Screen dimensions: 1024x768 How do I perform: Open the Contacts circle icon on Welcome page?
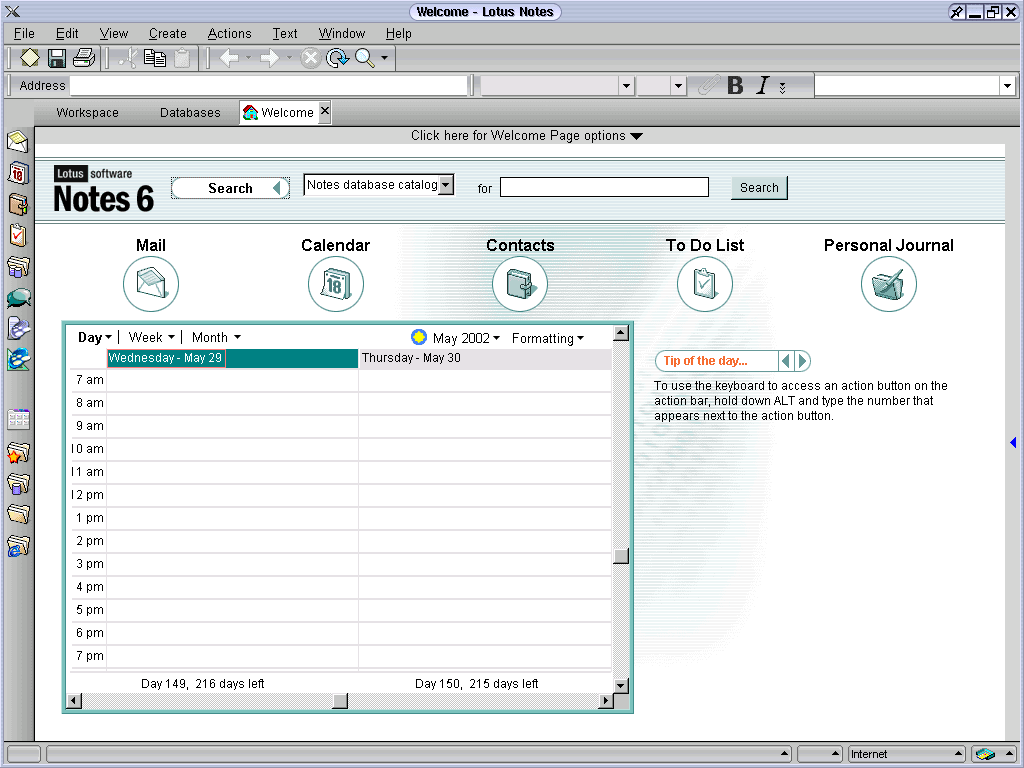pos(520,284)
